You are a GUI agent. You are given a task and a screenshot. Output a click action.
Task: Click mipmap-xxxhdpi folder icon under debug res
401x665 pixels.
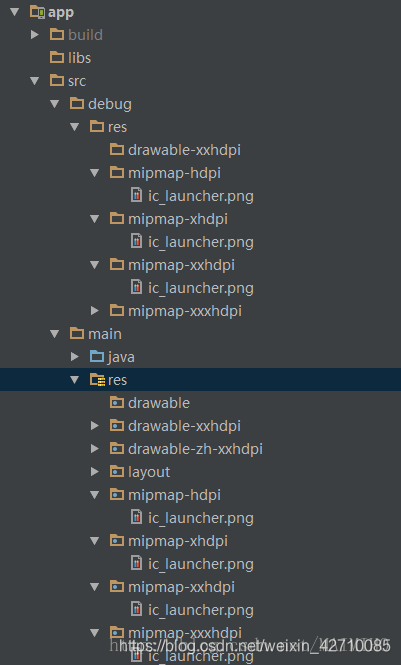pos(117,310)
